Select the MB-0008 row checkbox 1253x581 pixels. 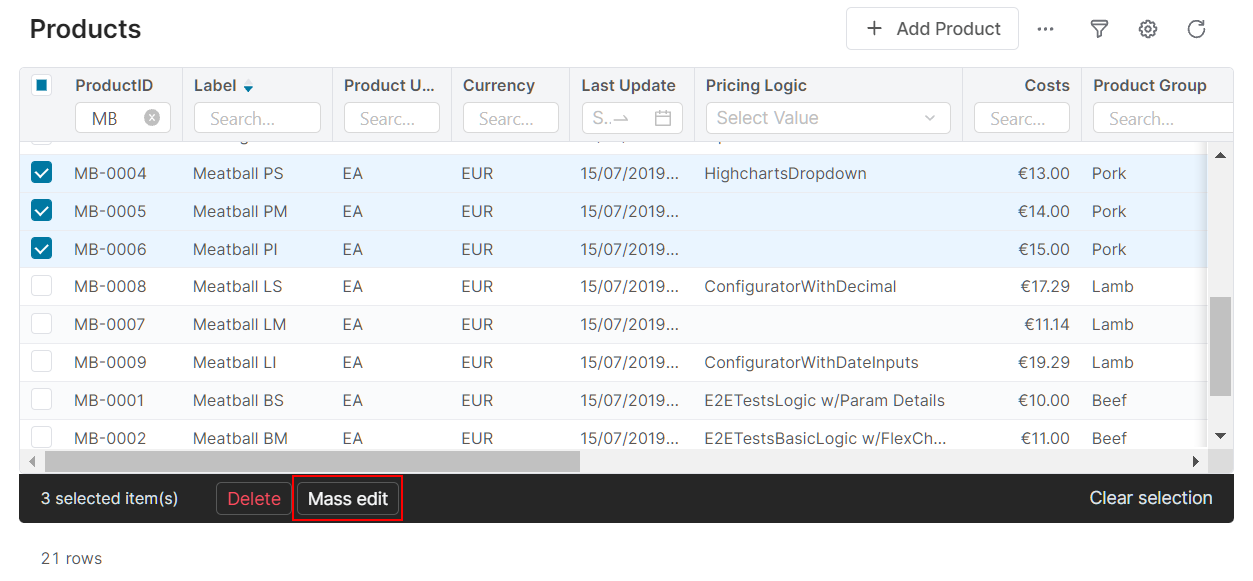point(41,286)
